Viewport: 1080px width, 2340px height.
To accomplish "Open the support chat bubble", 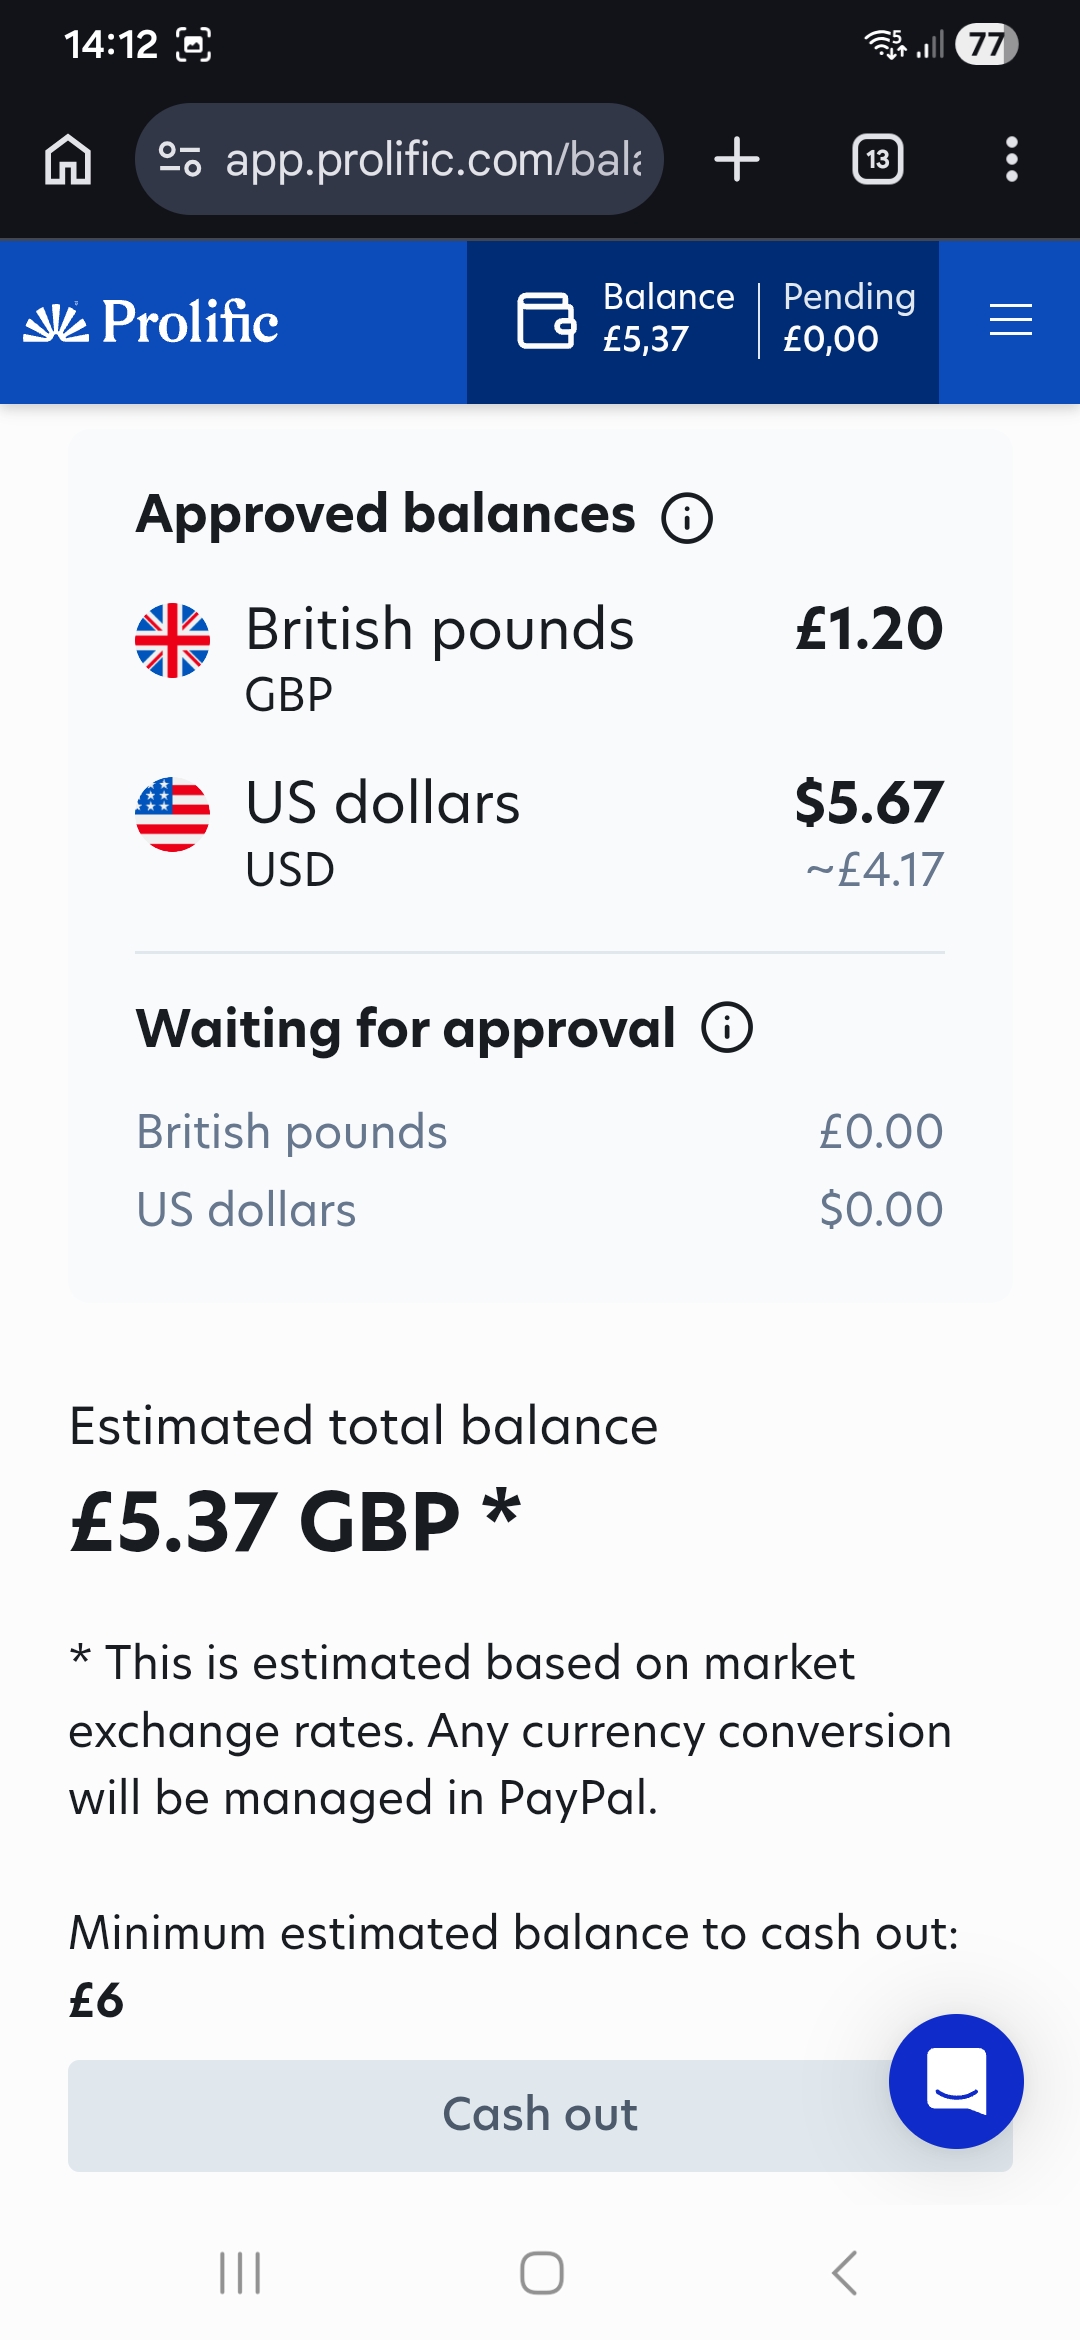I will 956,2081.
